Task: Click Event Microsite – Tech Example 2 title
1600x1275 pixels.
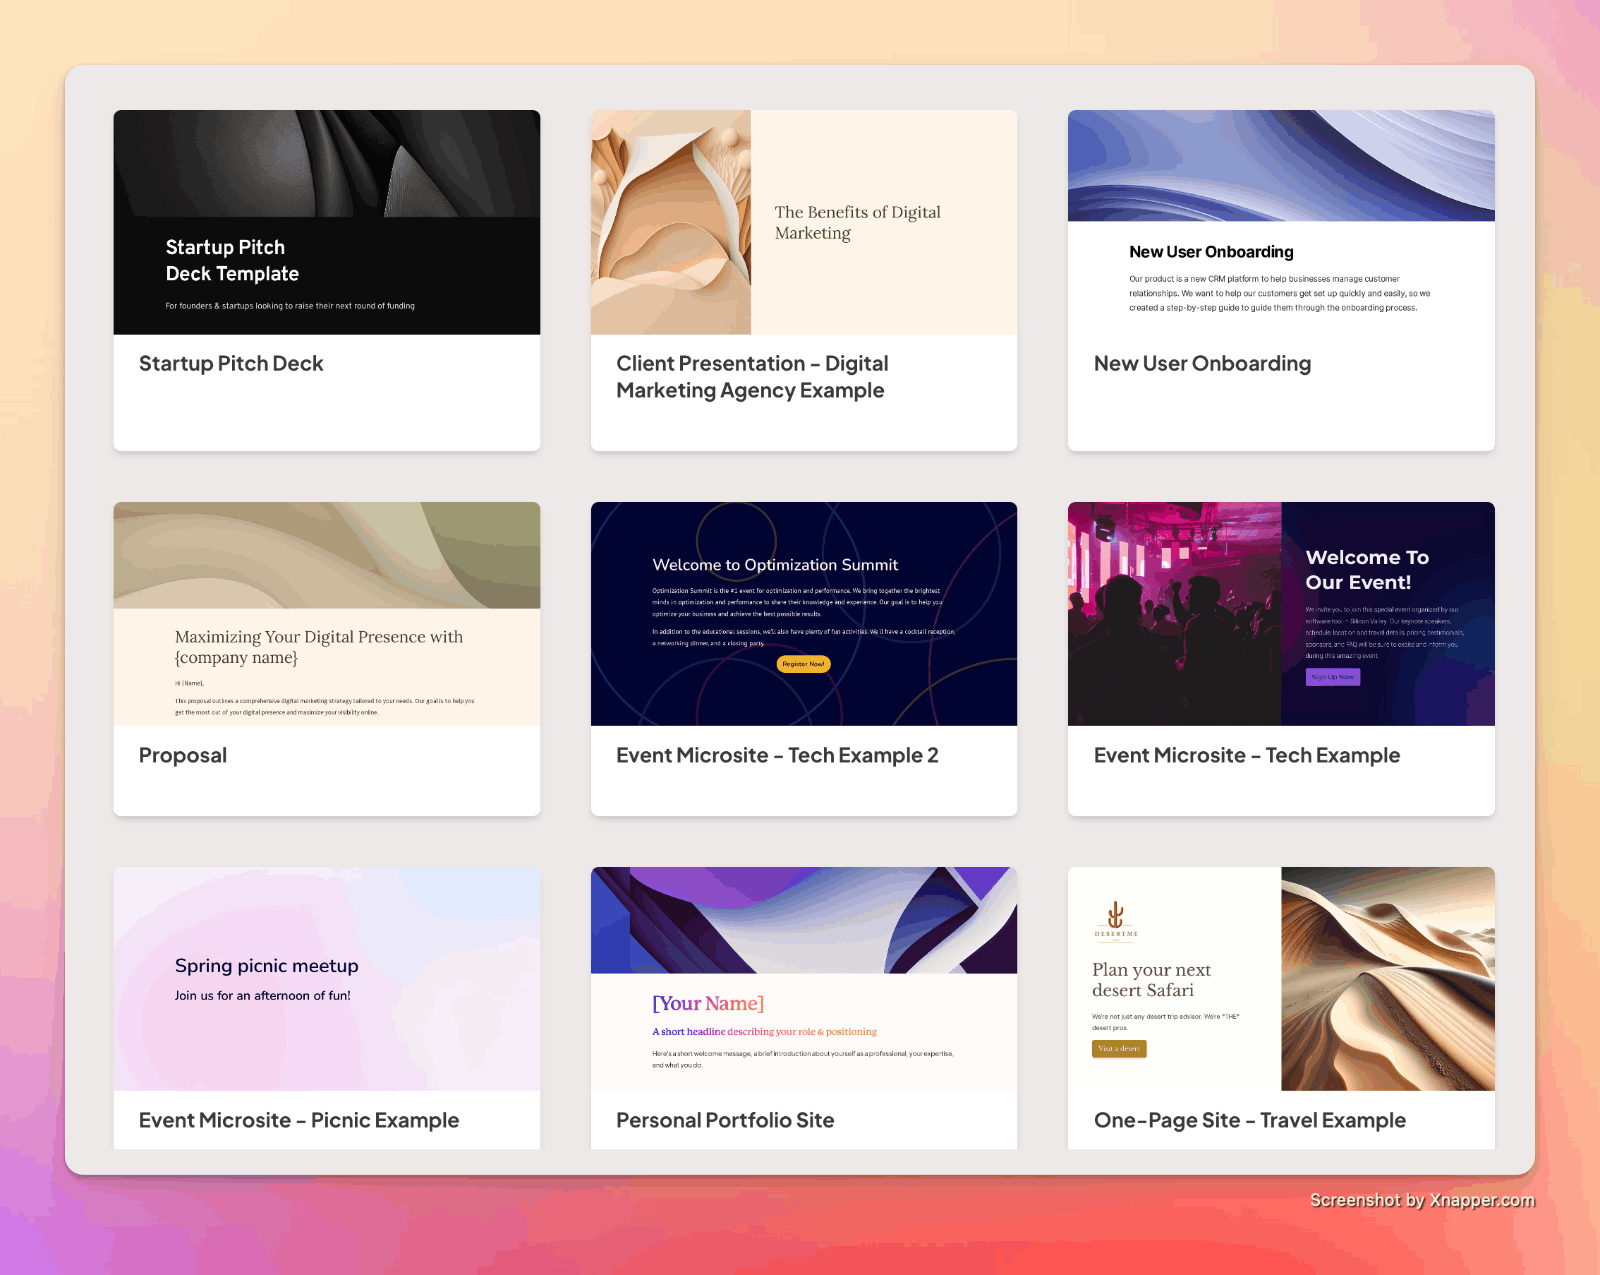Action: [x=777, y=756]
